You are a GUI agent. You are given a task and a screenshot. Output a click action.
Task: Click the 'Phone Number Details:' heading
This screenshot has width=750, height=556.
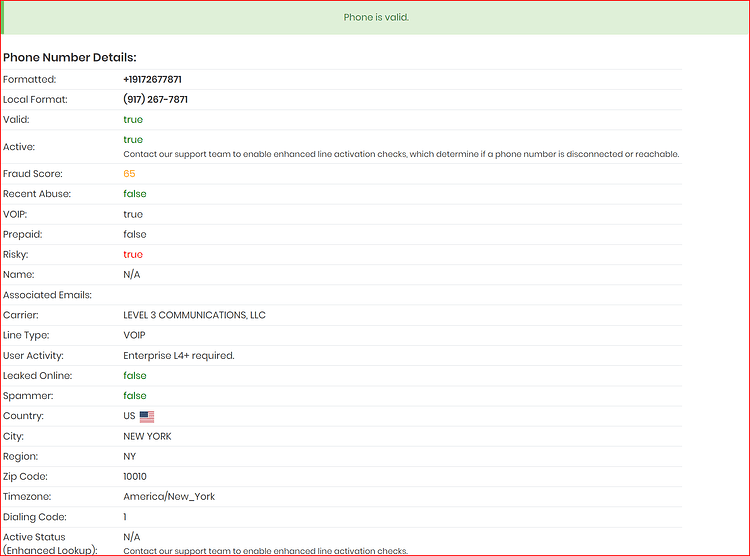(x=70, y=57)
